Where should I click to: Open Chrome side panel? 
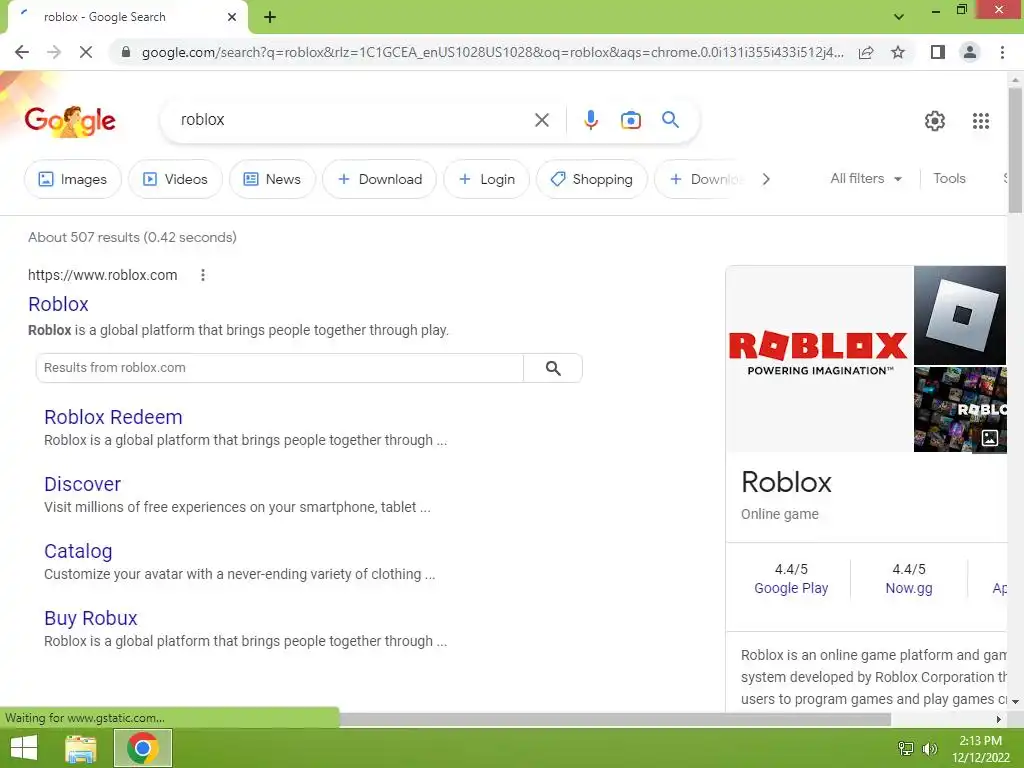[938, 52]
